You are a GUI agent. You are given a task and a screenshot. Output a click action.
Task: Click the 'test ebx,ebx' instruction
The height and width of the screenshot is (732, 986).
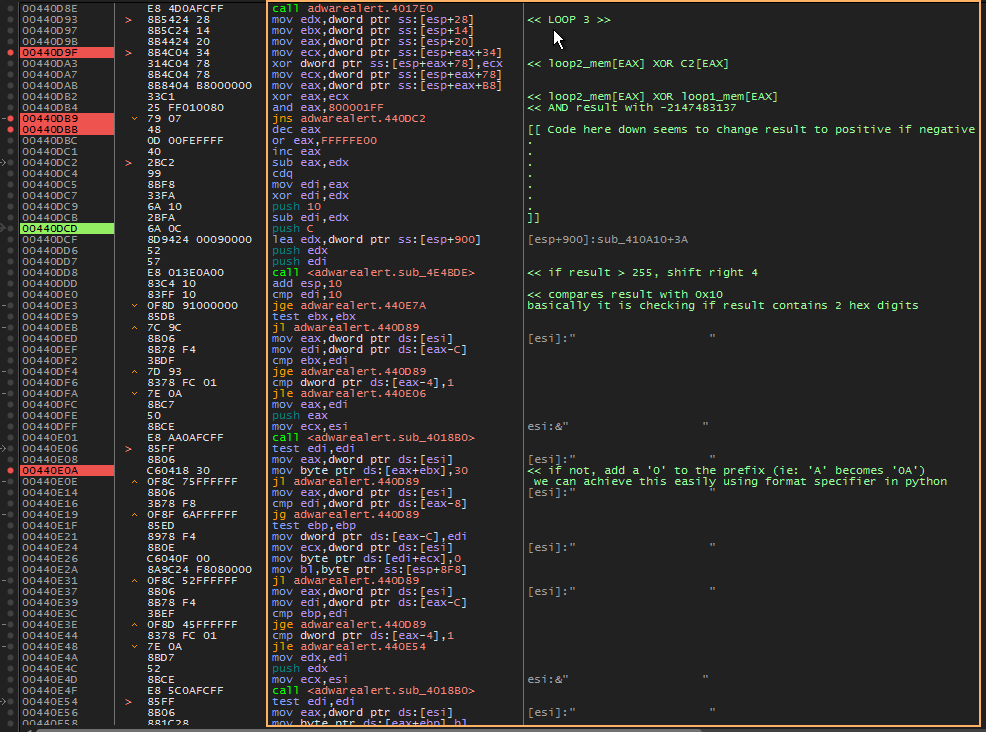pos(314,317)
